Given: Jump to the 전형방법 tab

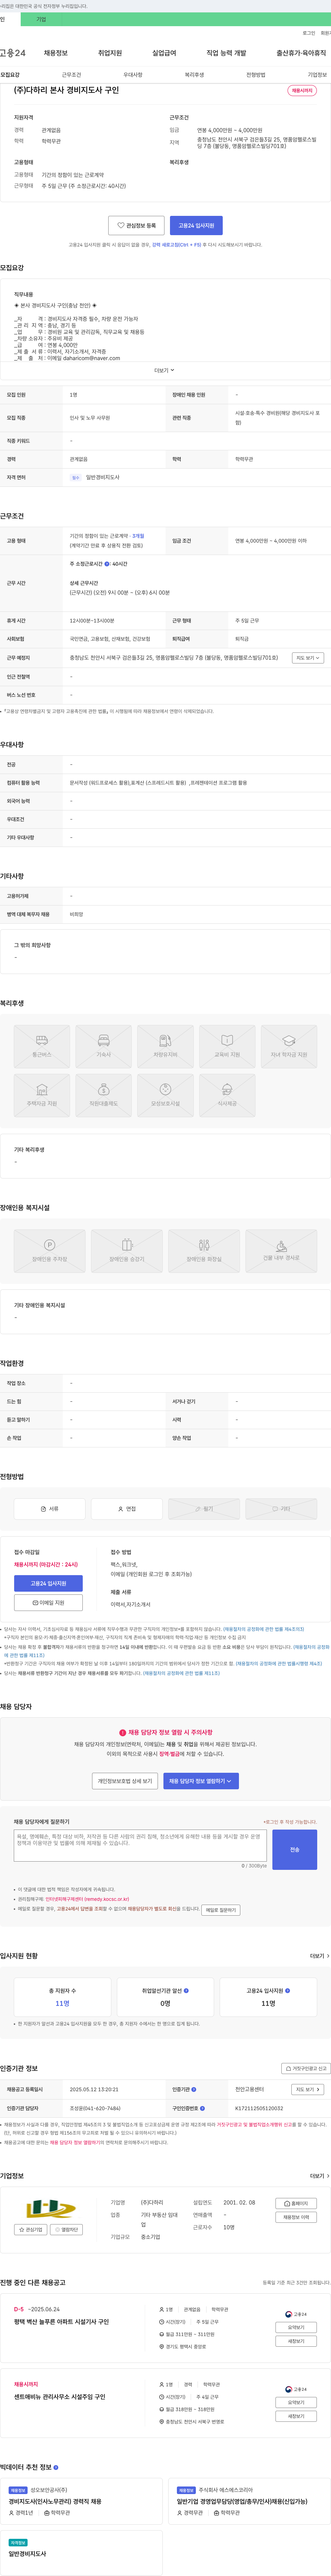Looking at the screenshot, I should pyautogui.click(x=256, y=75).
